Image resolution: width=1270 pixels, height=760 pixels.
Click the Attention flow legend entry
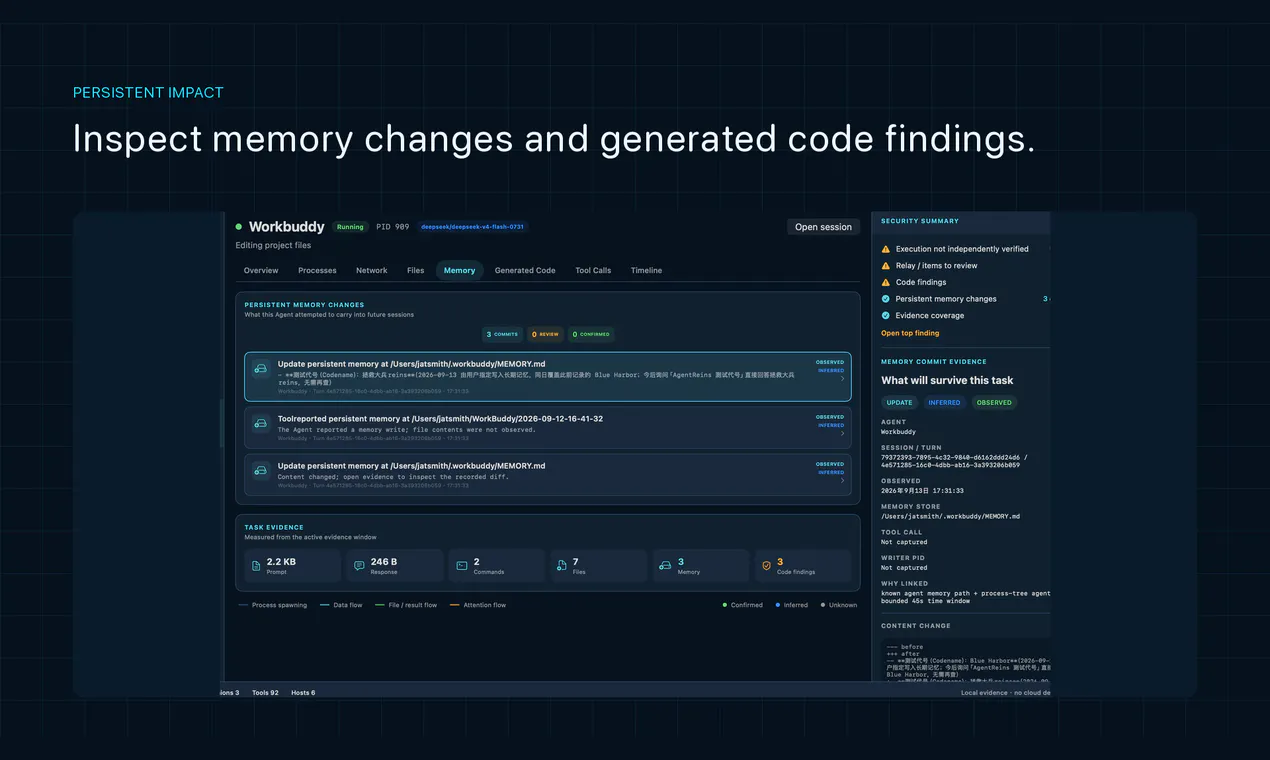click(x=478, y=605)
